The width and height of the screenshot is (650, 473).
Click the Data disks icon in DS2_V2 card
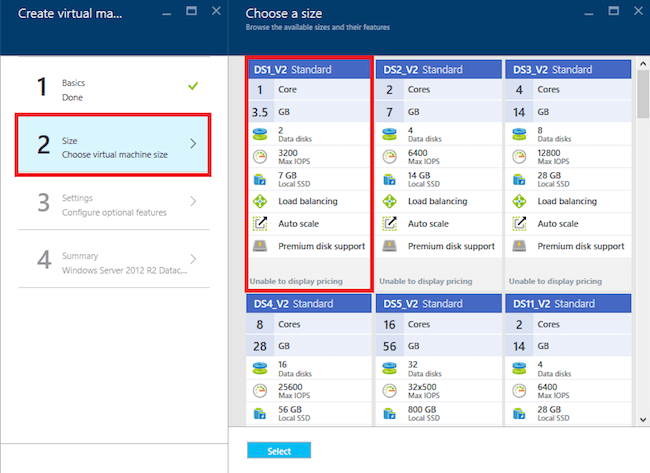(x=390, y=134)
